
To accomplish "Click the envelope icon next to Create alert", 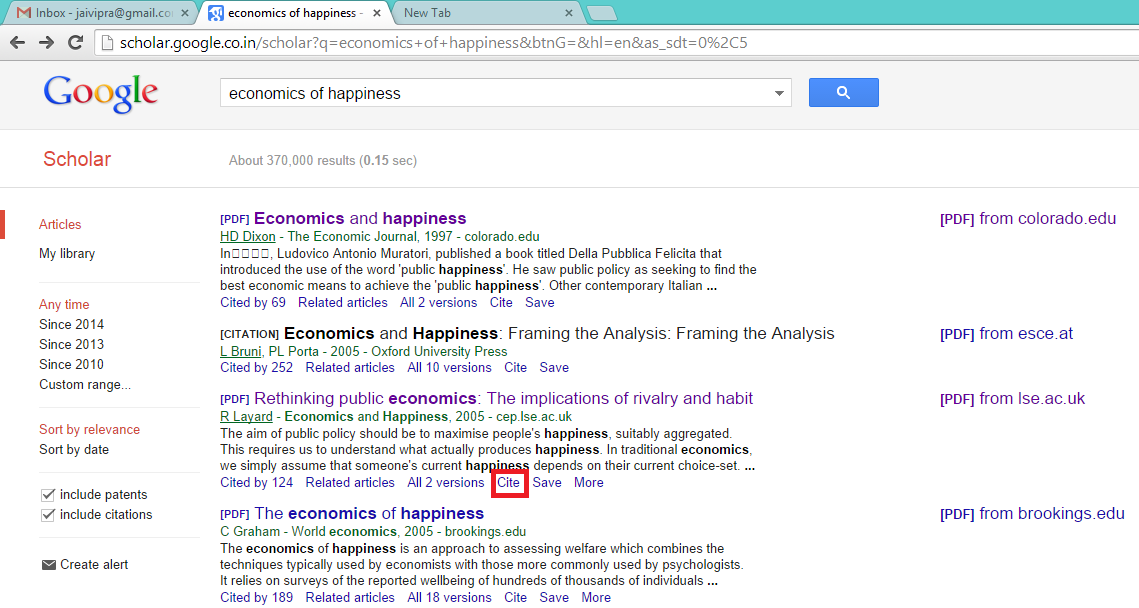I will click(x=49, y=565).
